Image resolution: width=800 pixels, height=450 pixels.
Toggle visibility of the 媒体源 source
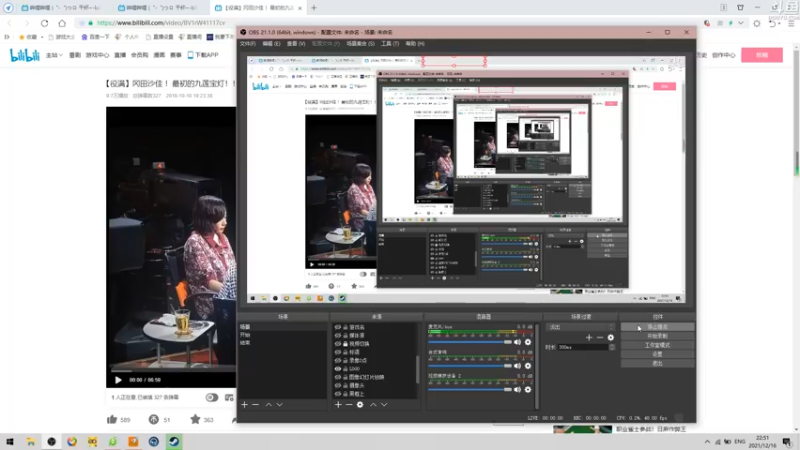[x=337, y=335]
